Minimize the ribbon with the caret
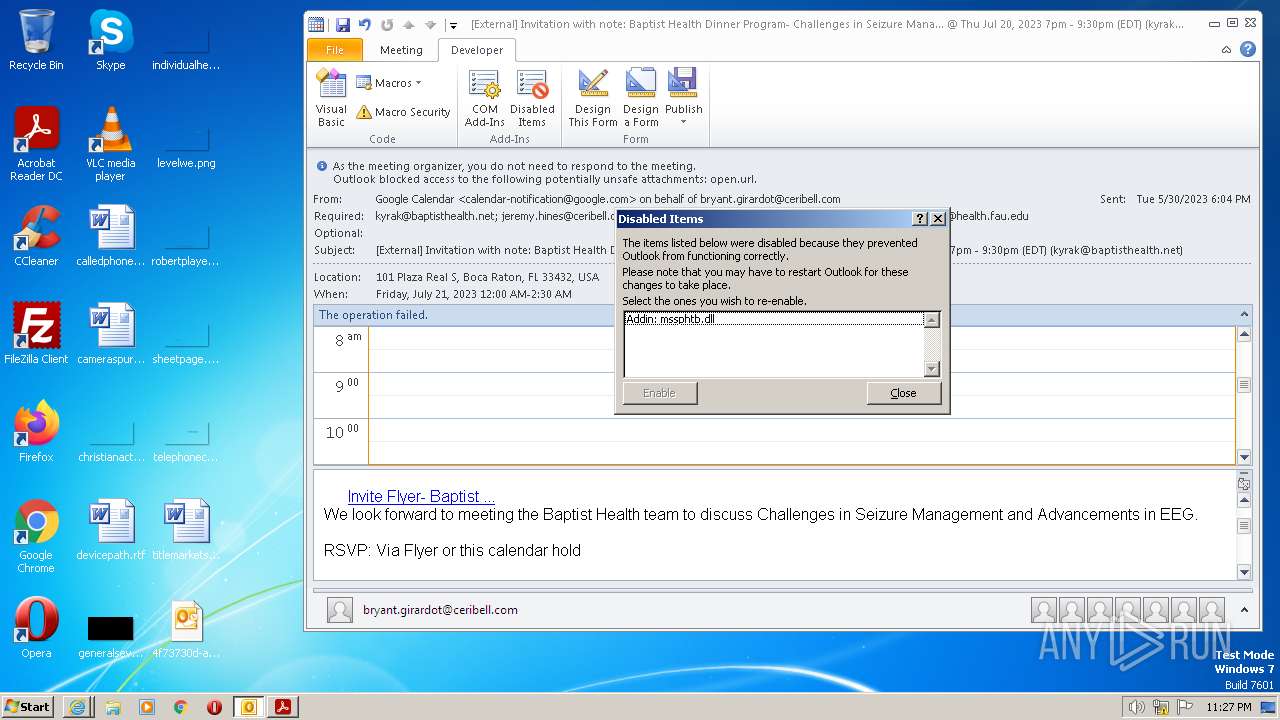This screenshot has height=720, width=1280. click(x=1227, y=49)
